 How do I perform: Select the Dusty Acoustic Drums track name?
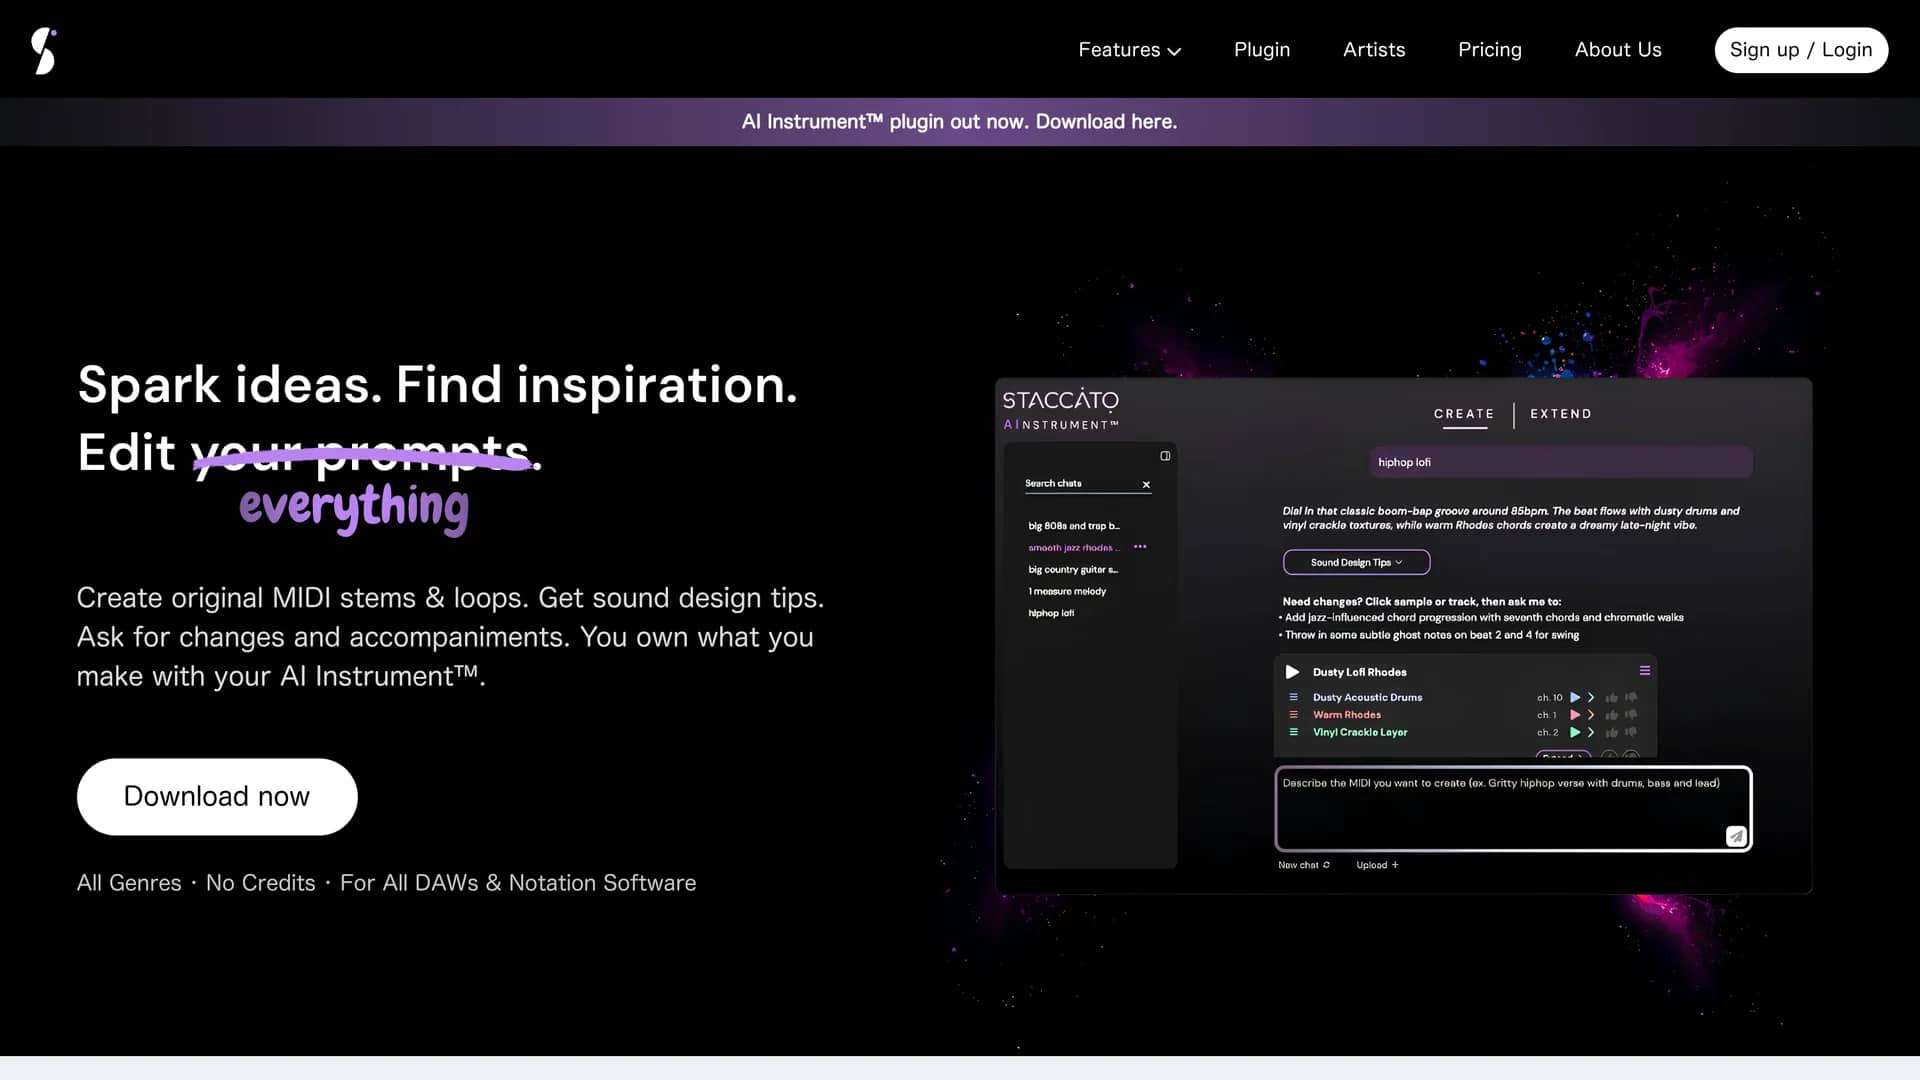click(x=1367, y=698)
